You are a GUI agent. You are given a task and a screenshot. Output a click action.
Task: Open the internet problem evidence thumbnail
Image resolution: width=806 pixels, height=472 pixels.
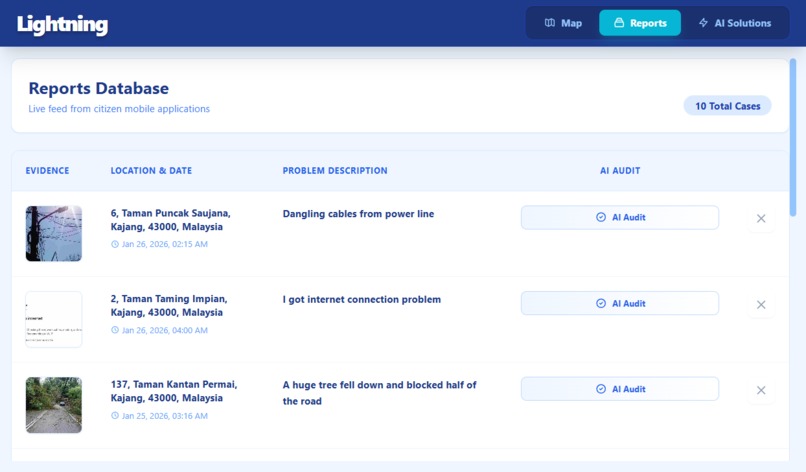coord(54,319)
